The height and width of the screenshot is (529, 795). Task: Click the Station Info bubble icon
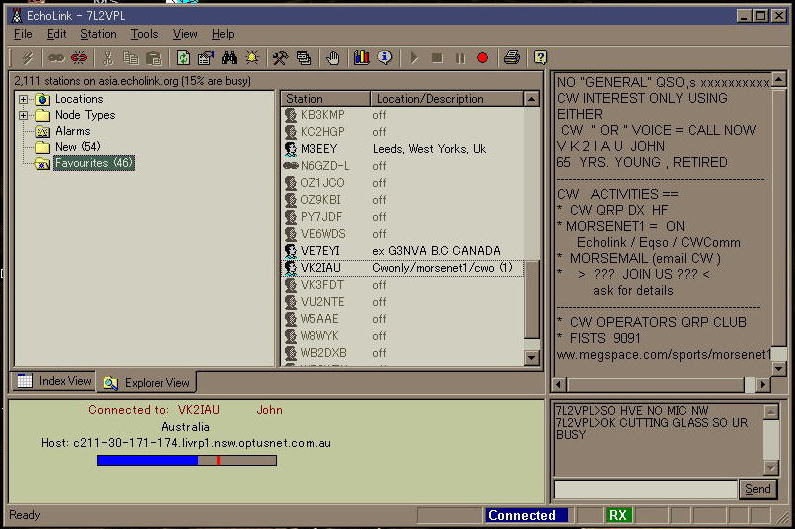point(385,58)
